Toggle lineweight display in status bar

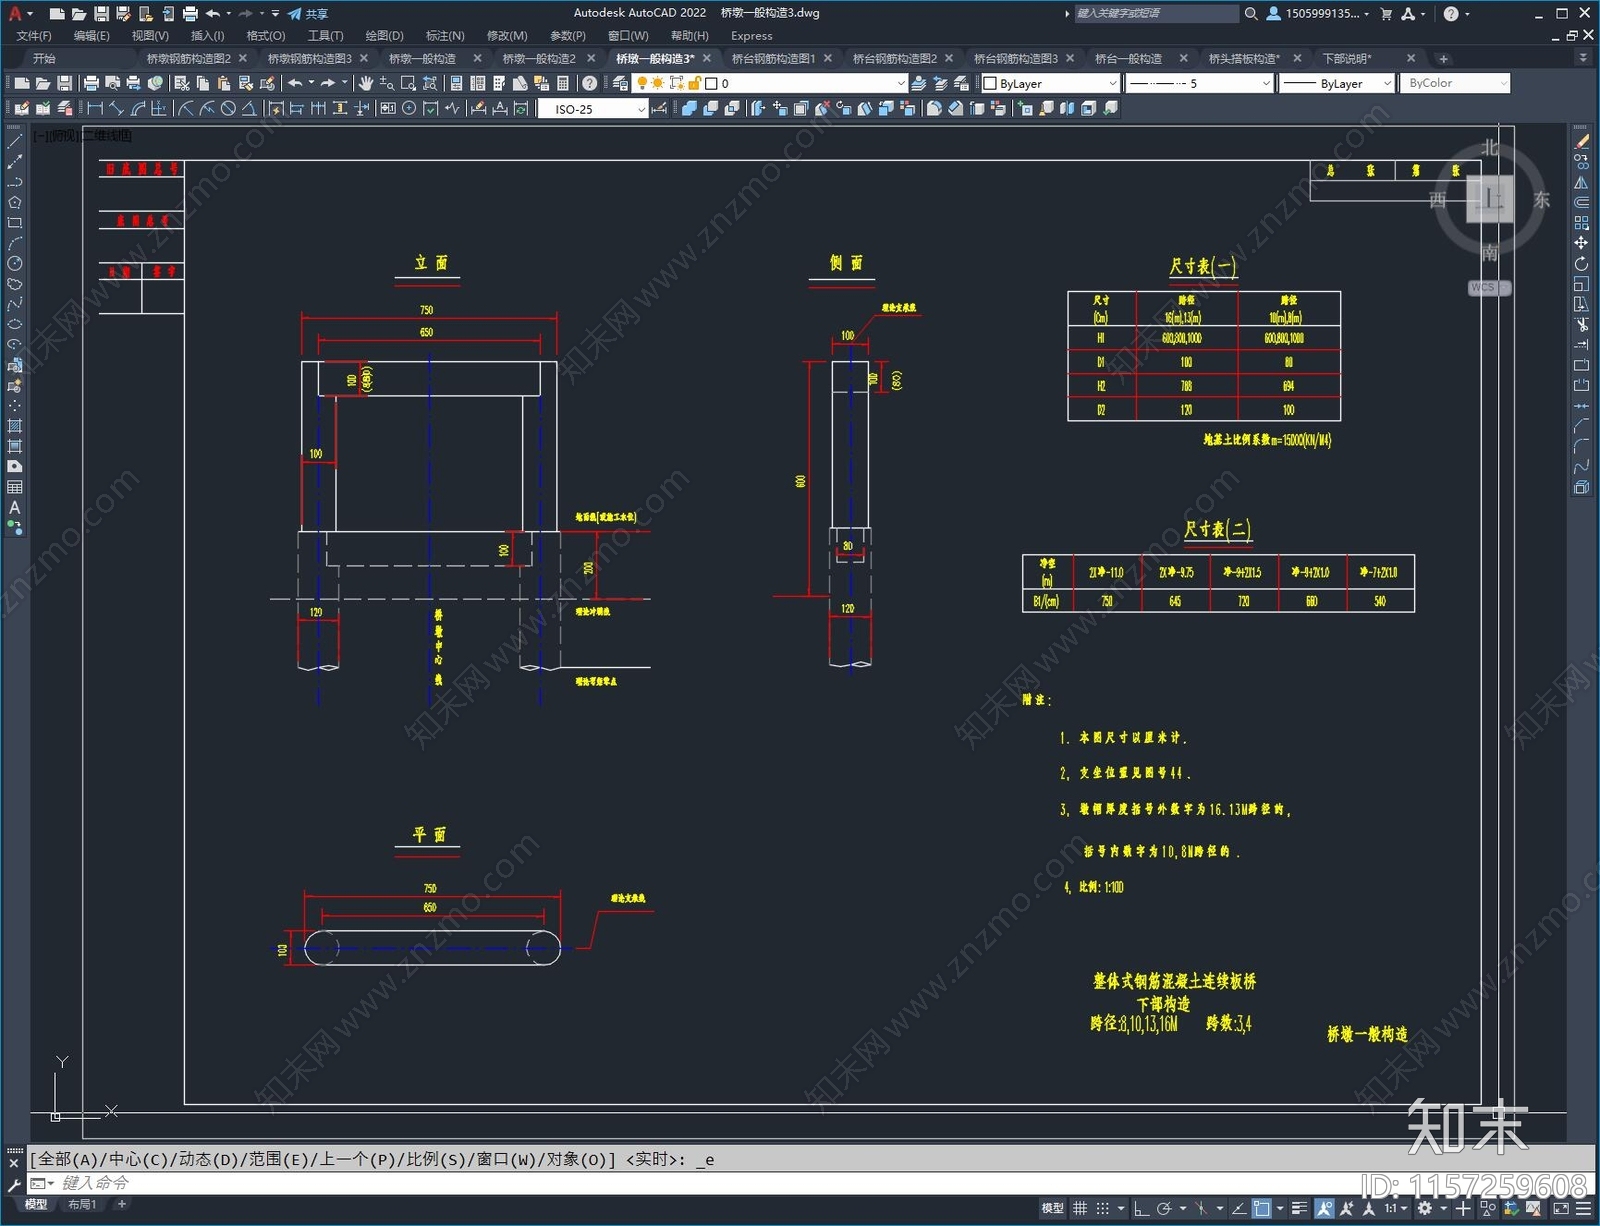click(x=1300, y=1209)
